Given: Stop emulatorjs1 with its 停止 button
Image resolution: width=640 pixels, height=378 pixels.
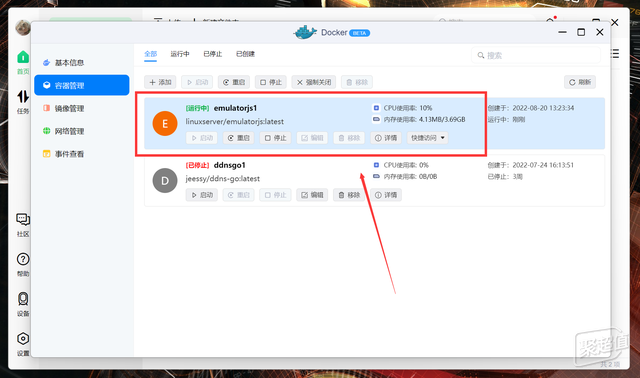Looking at the screenshot, I should click(276, 138).
